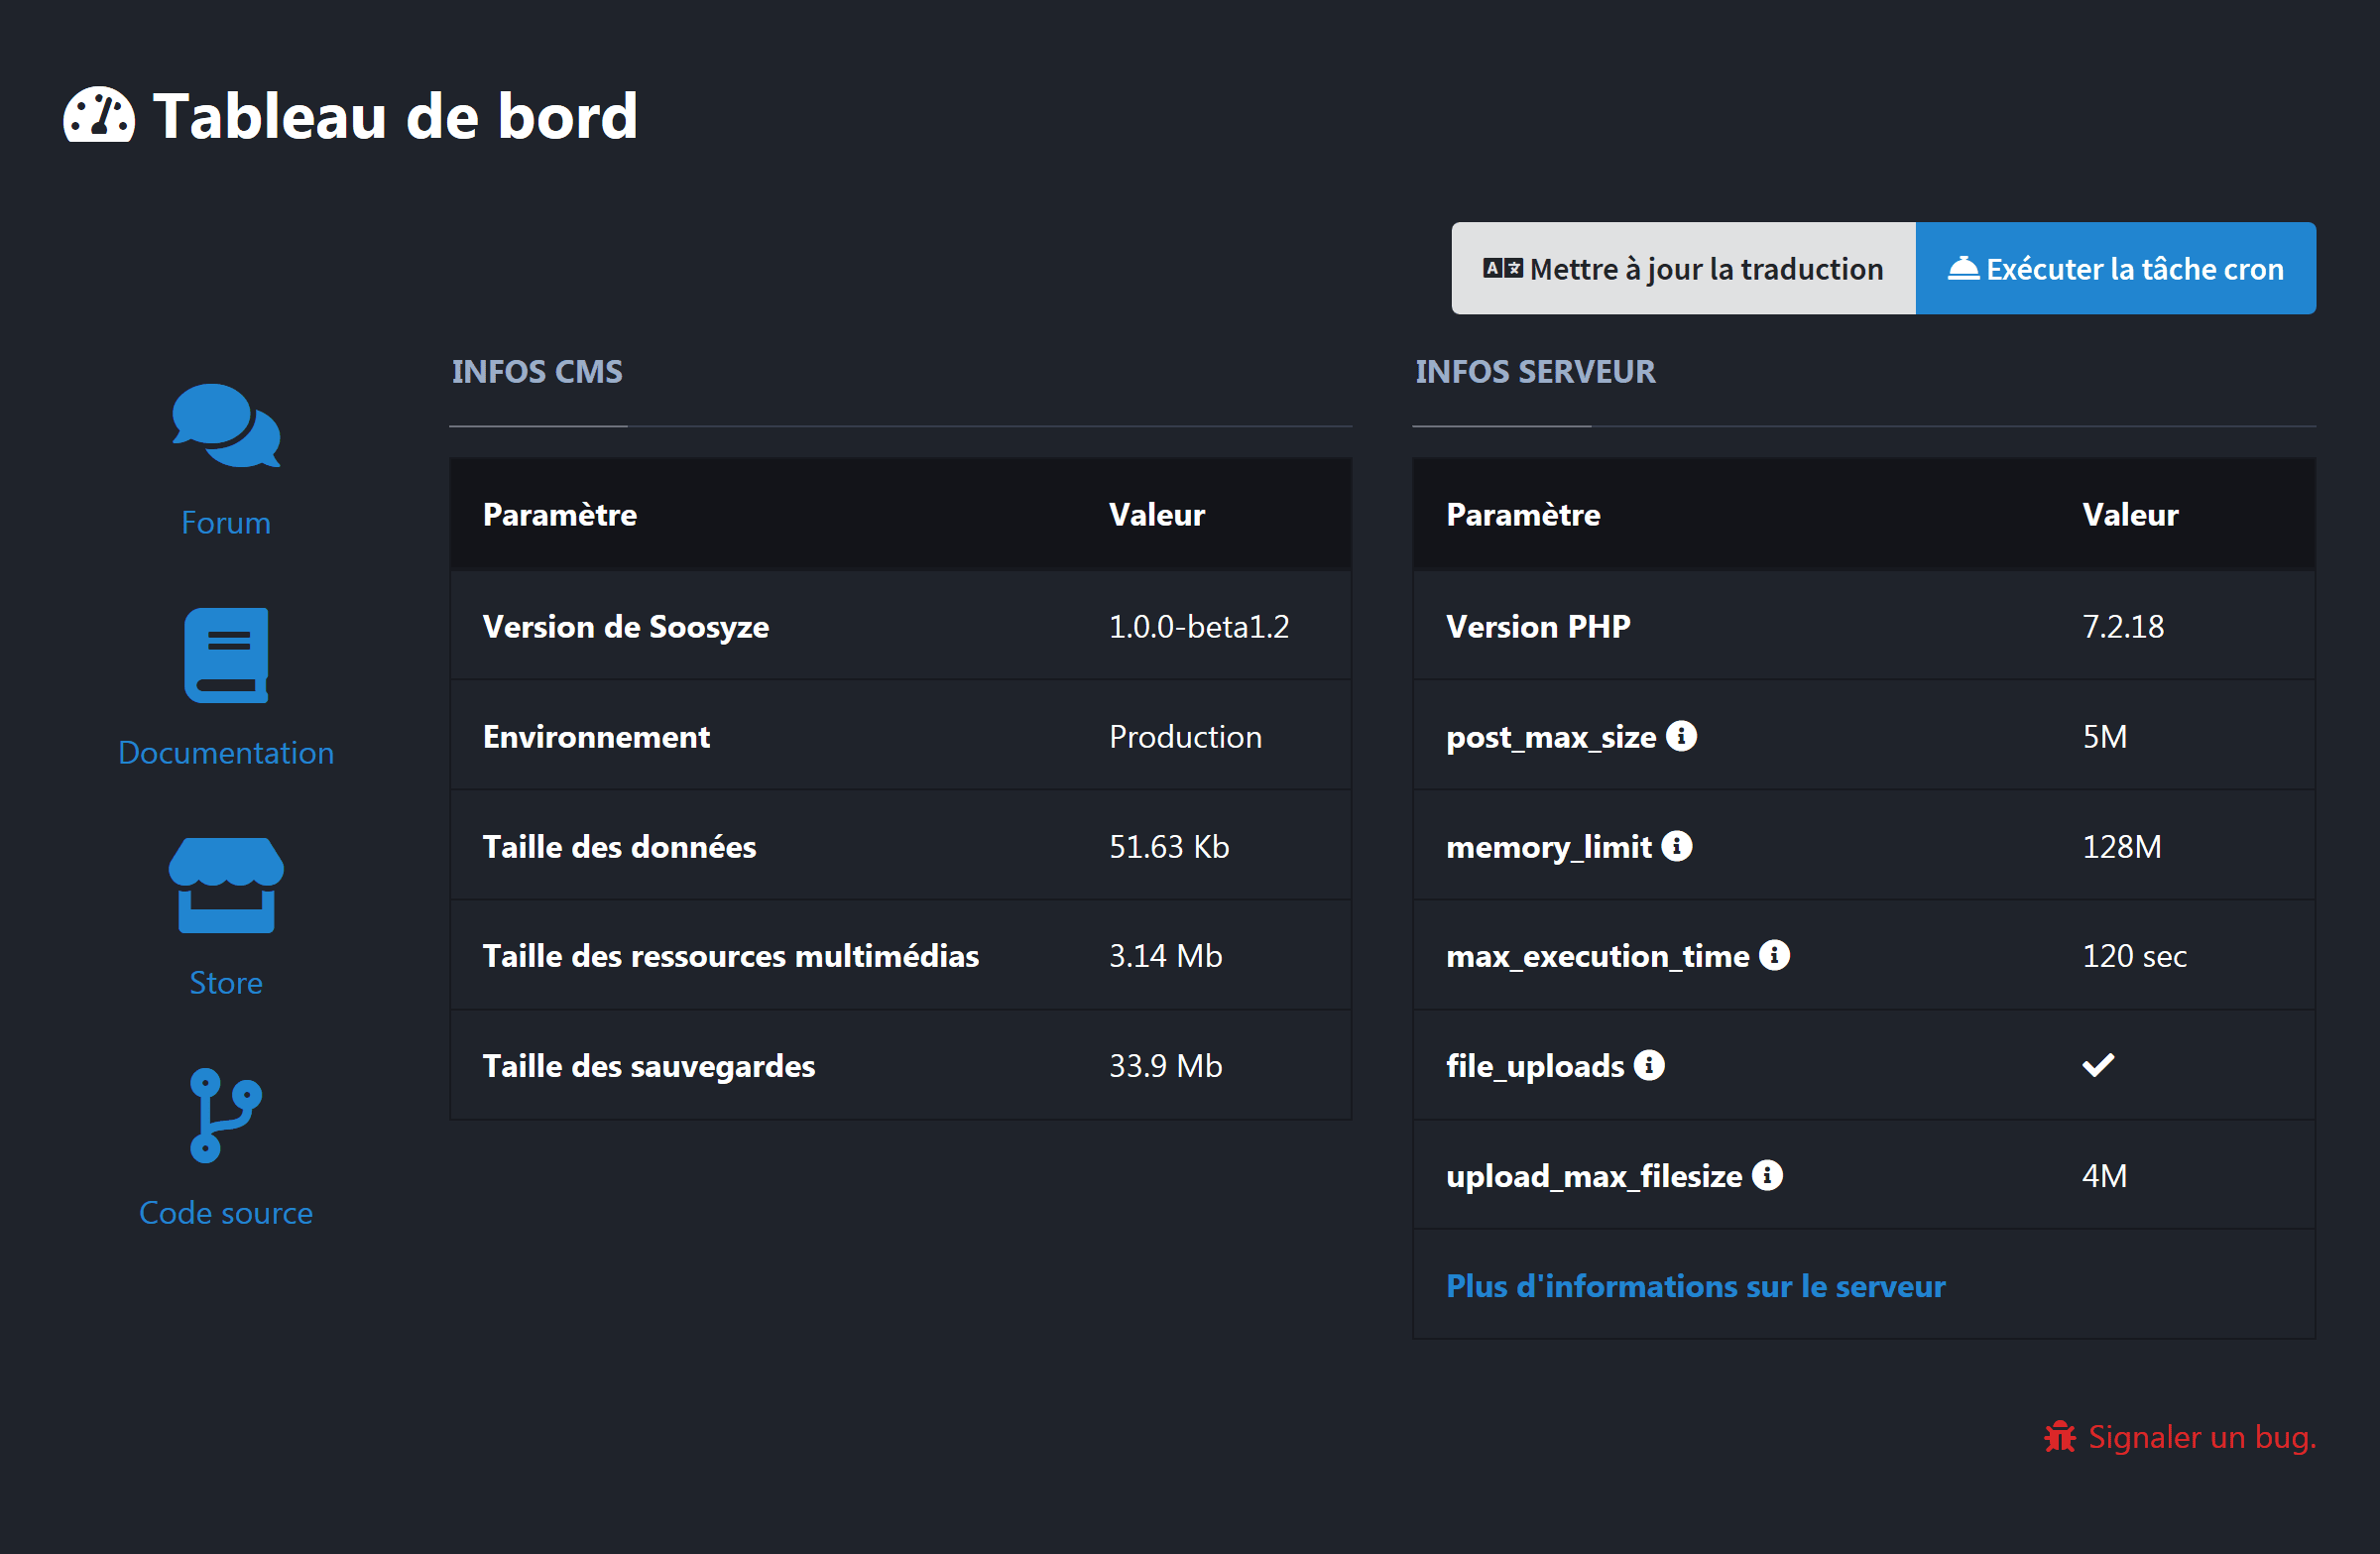Screen dimensions: 2380x1554
Task: Click the dashboard gauge icon next to the title
Action: coord(100,115)
